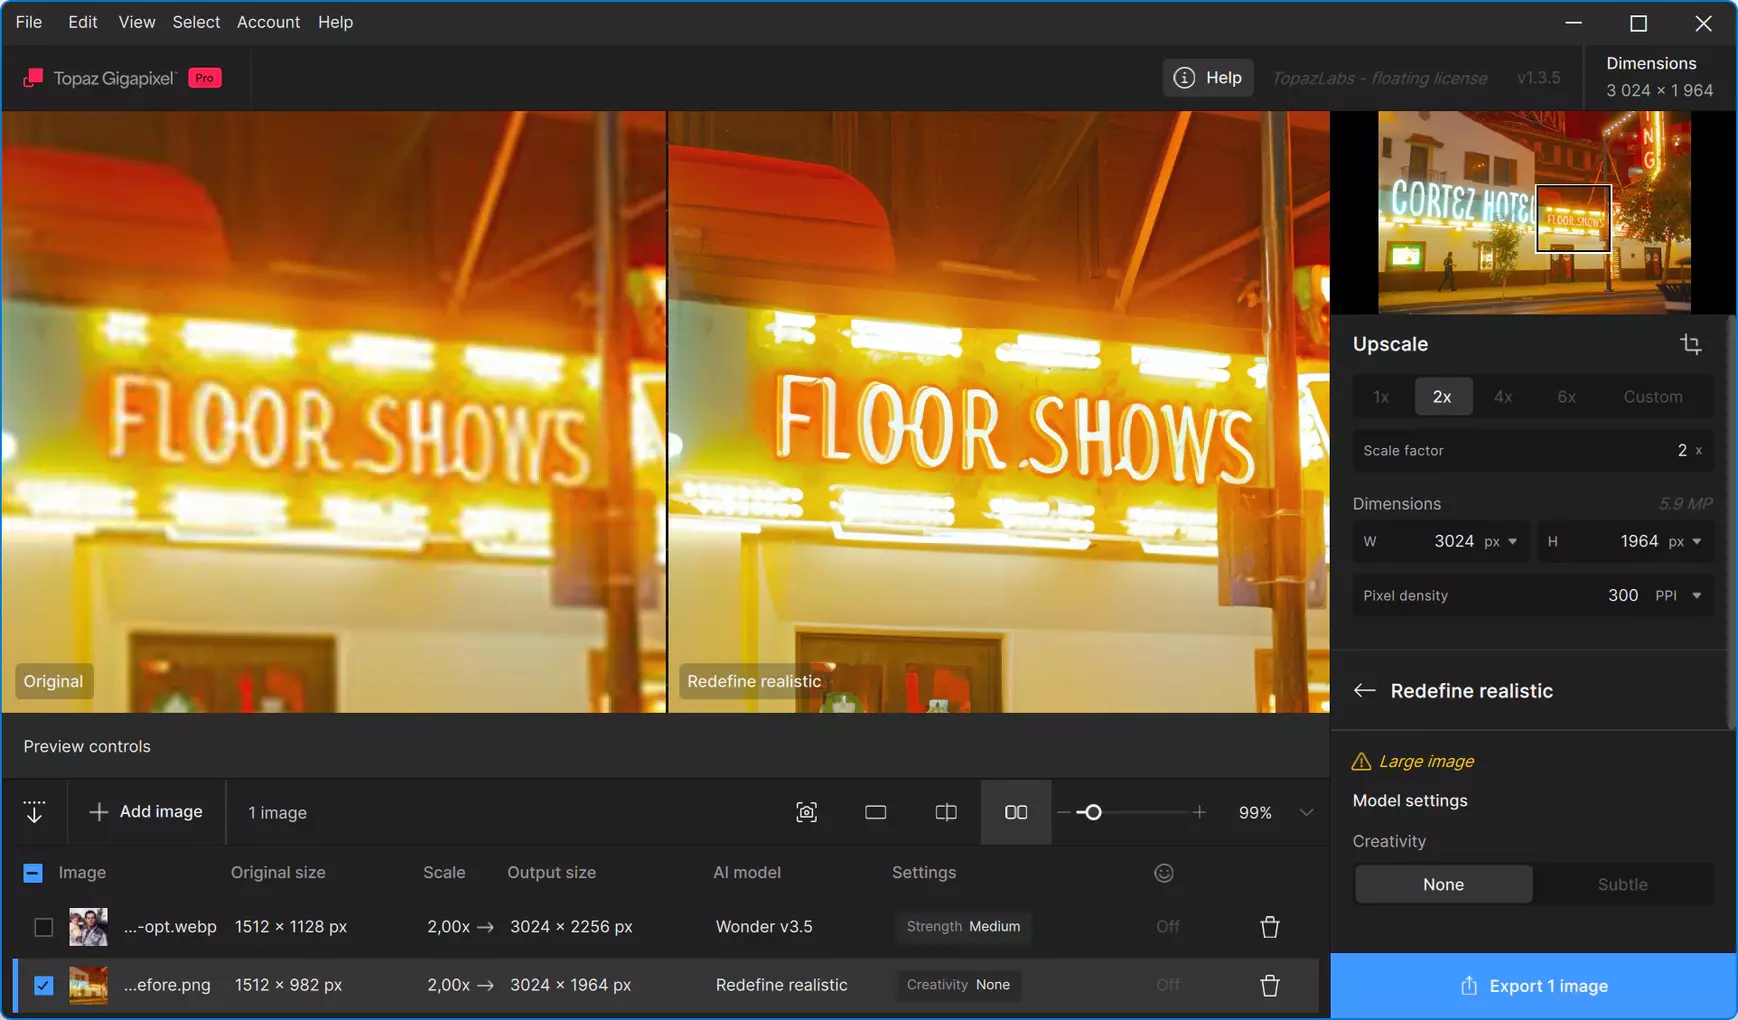Click the zoom slider handle
1738x1020 pixels.
click(1093, 812)
